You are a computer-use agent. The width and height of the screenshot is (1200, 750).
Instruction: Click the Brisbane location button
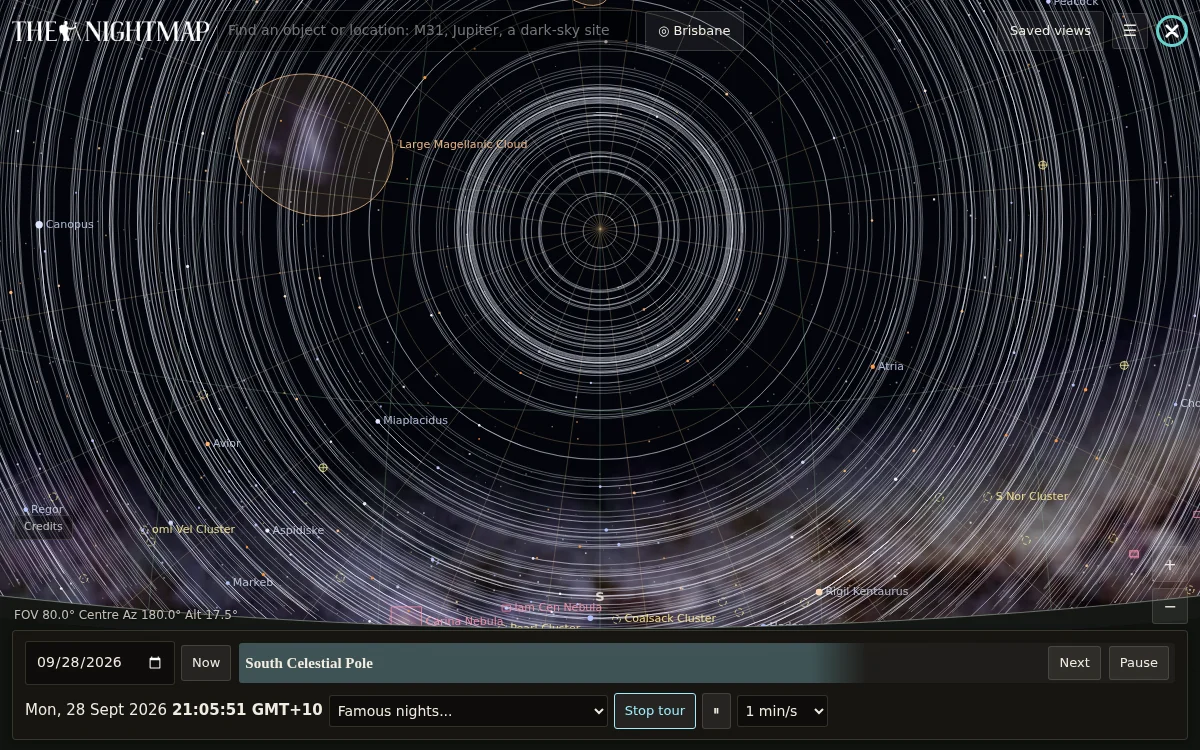tap(694, 31)
